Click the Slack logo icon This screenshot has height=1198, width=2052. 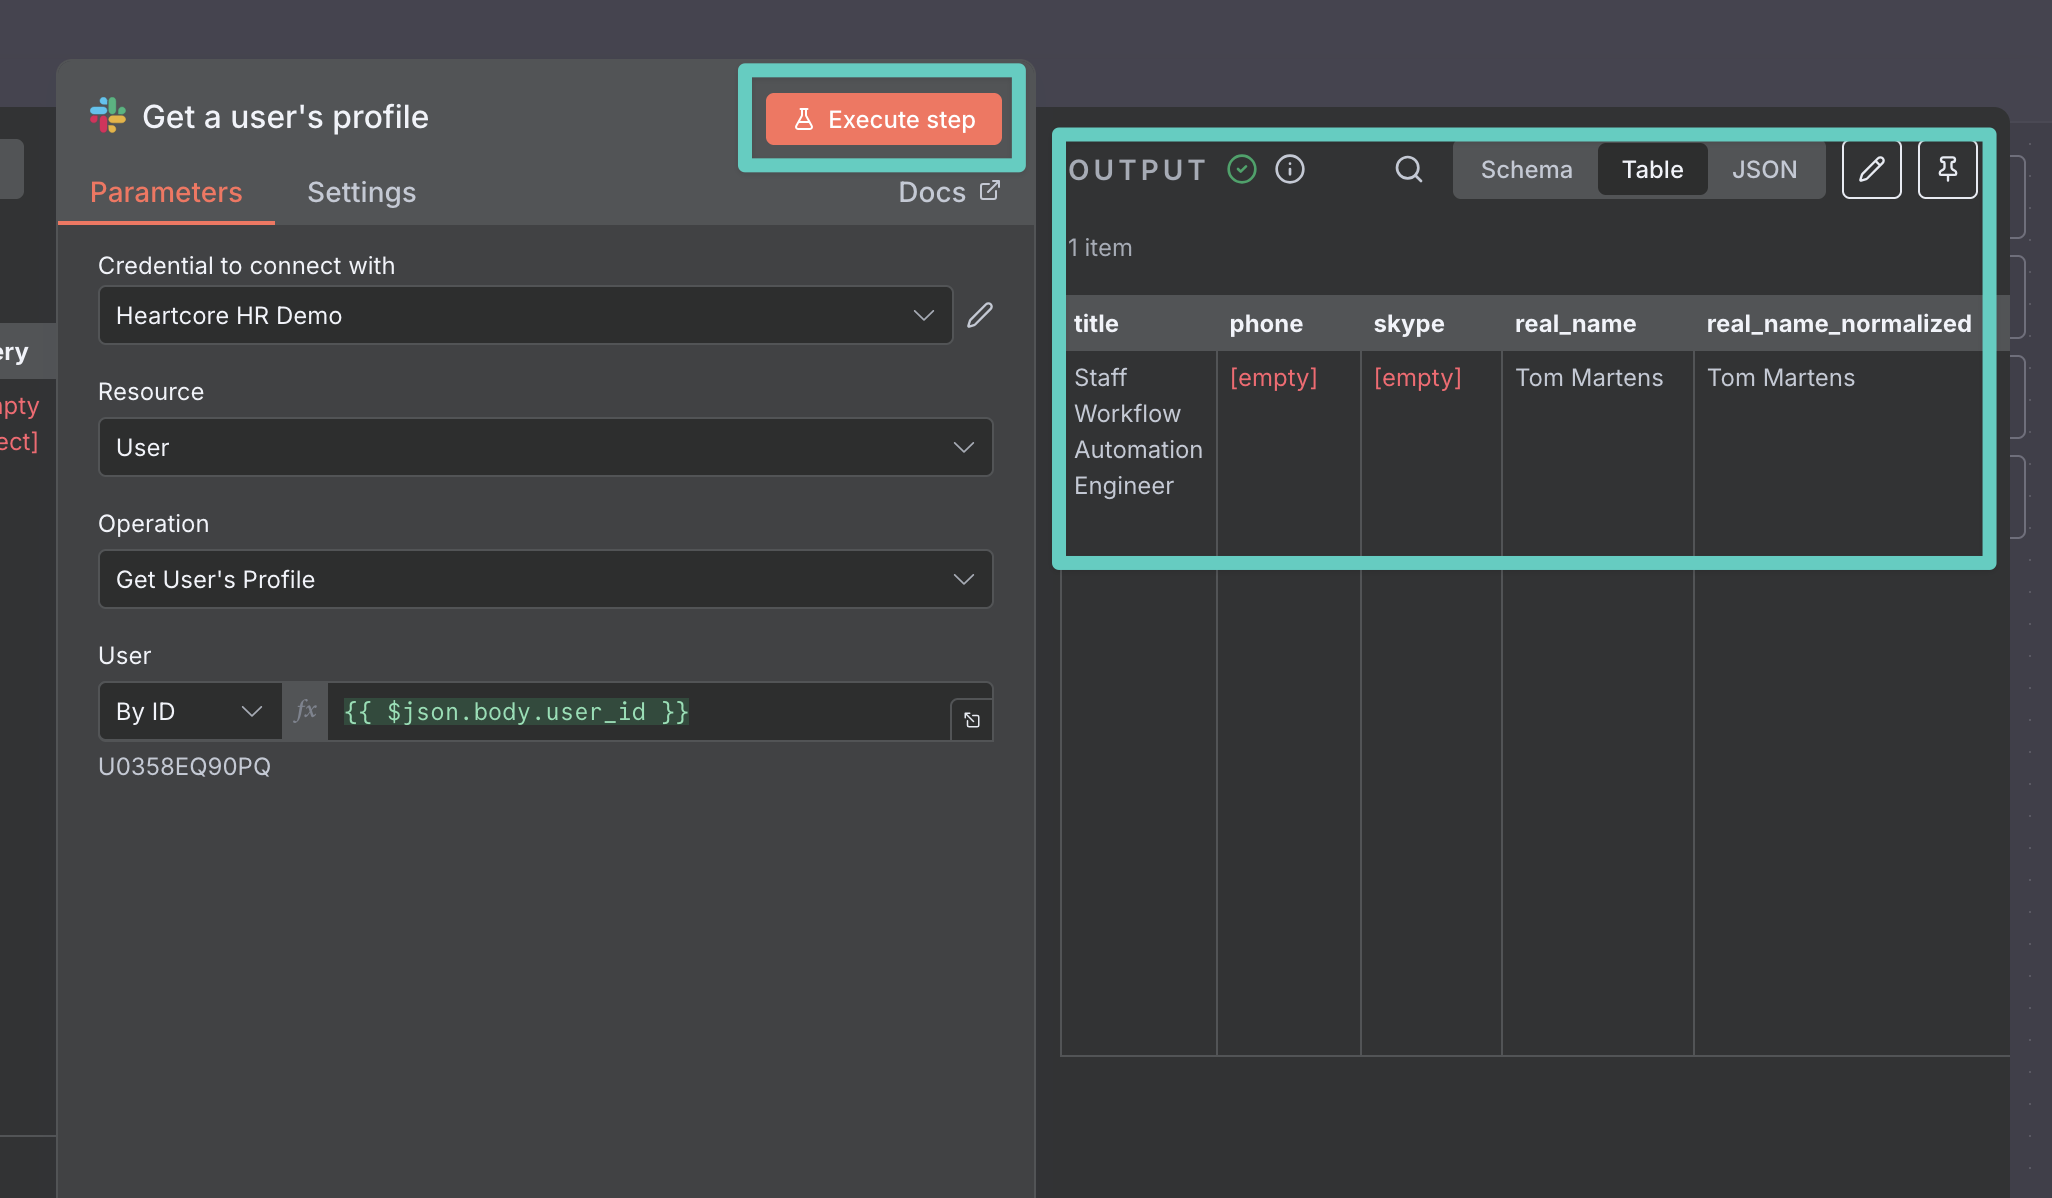point(108,116)
